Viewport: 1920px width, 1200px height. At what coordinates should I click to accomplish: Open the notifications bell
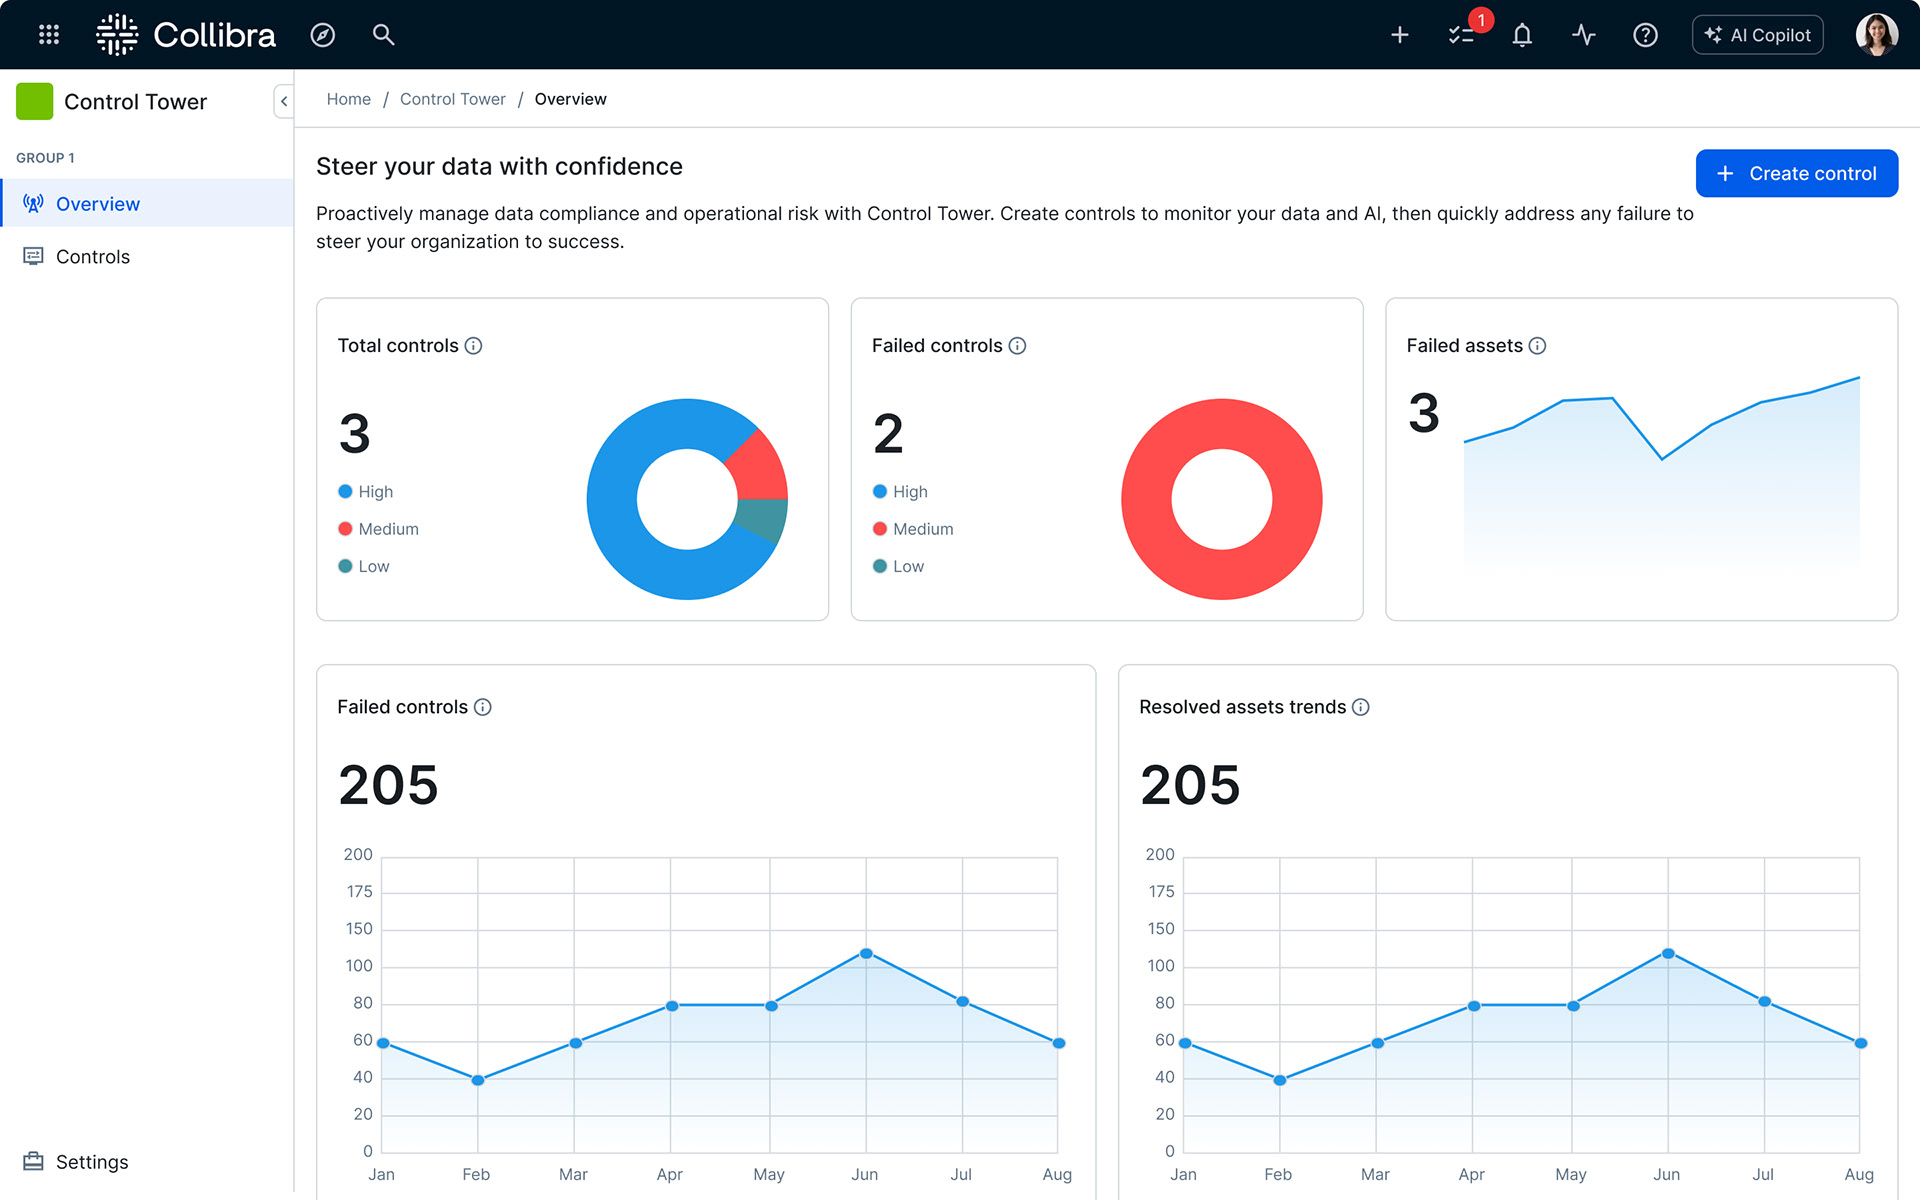pyautogui.click(x=1522, y=35)
